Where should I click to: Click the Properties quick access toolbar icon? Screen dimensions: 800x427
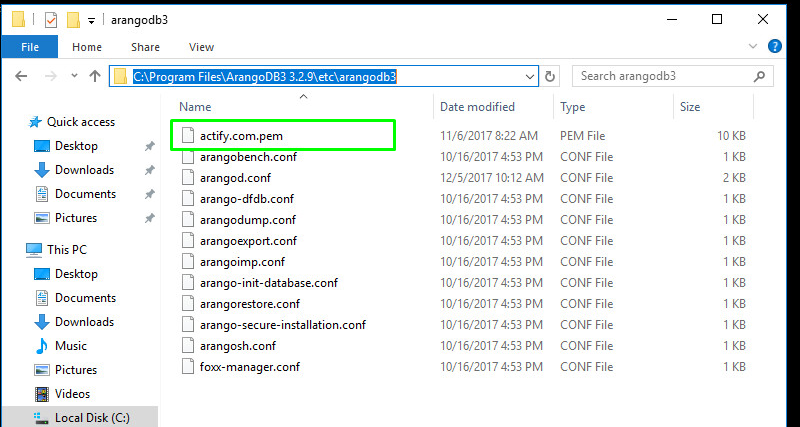pos(51,20)
